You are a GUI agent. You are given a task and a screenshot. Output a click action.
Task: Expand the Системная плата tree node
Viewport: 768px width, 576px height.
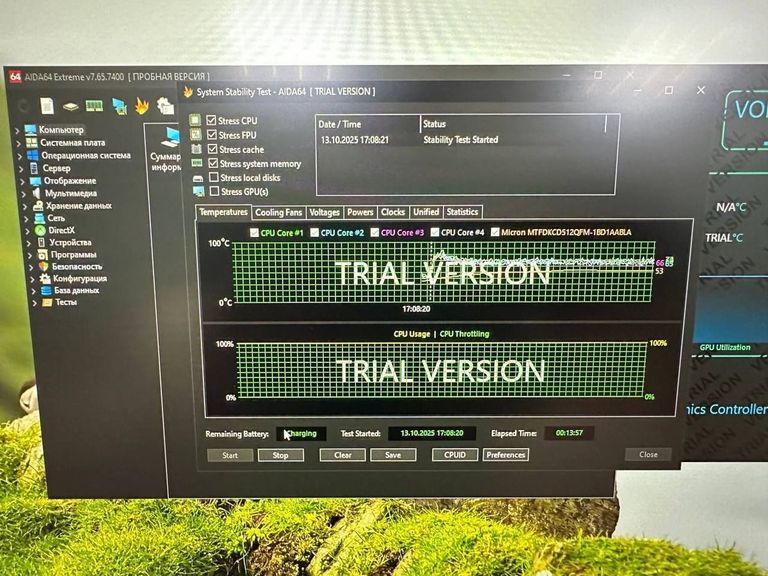(x=18, y=143)
